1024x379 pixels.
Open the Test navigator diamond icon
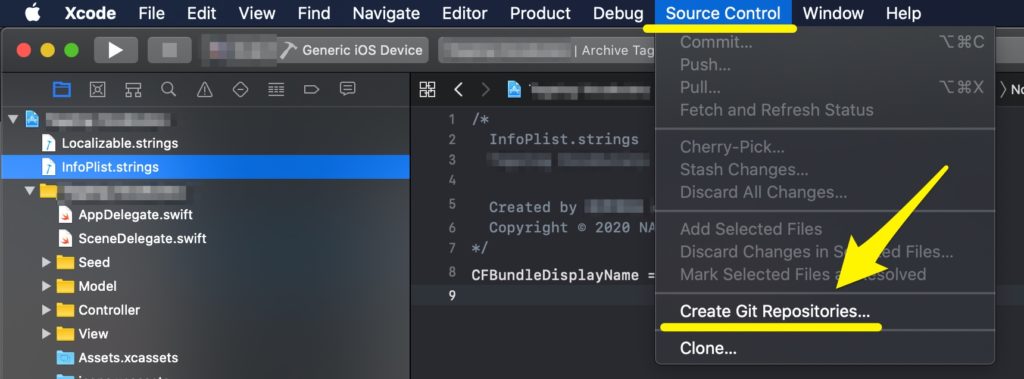(240, 90)
